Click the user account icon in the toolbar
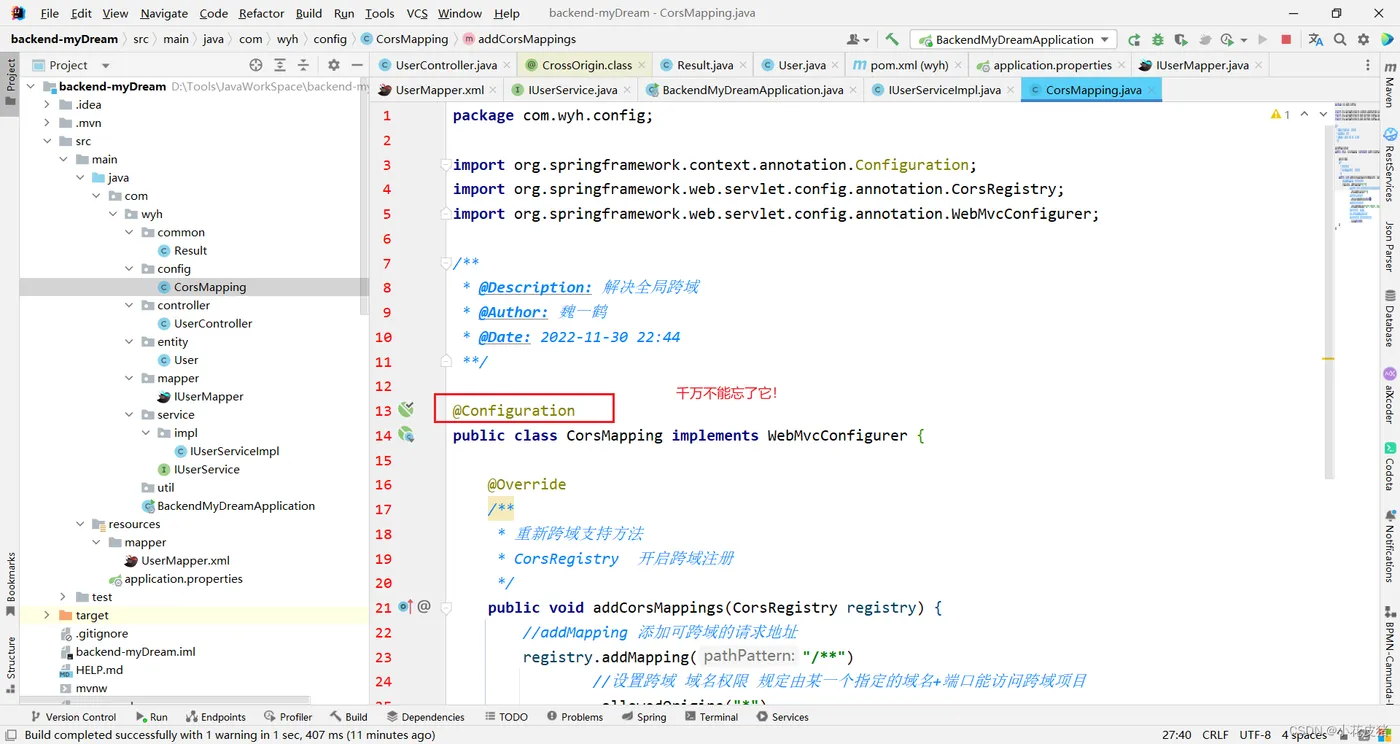The width and height of the screenshot is (1400, 744). tap(856, 39)
